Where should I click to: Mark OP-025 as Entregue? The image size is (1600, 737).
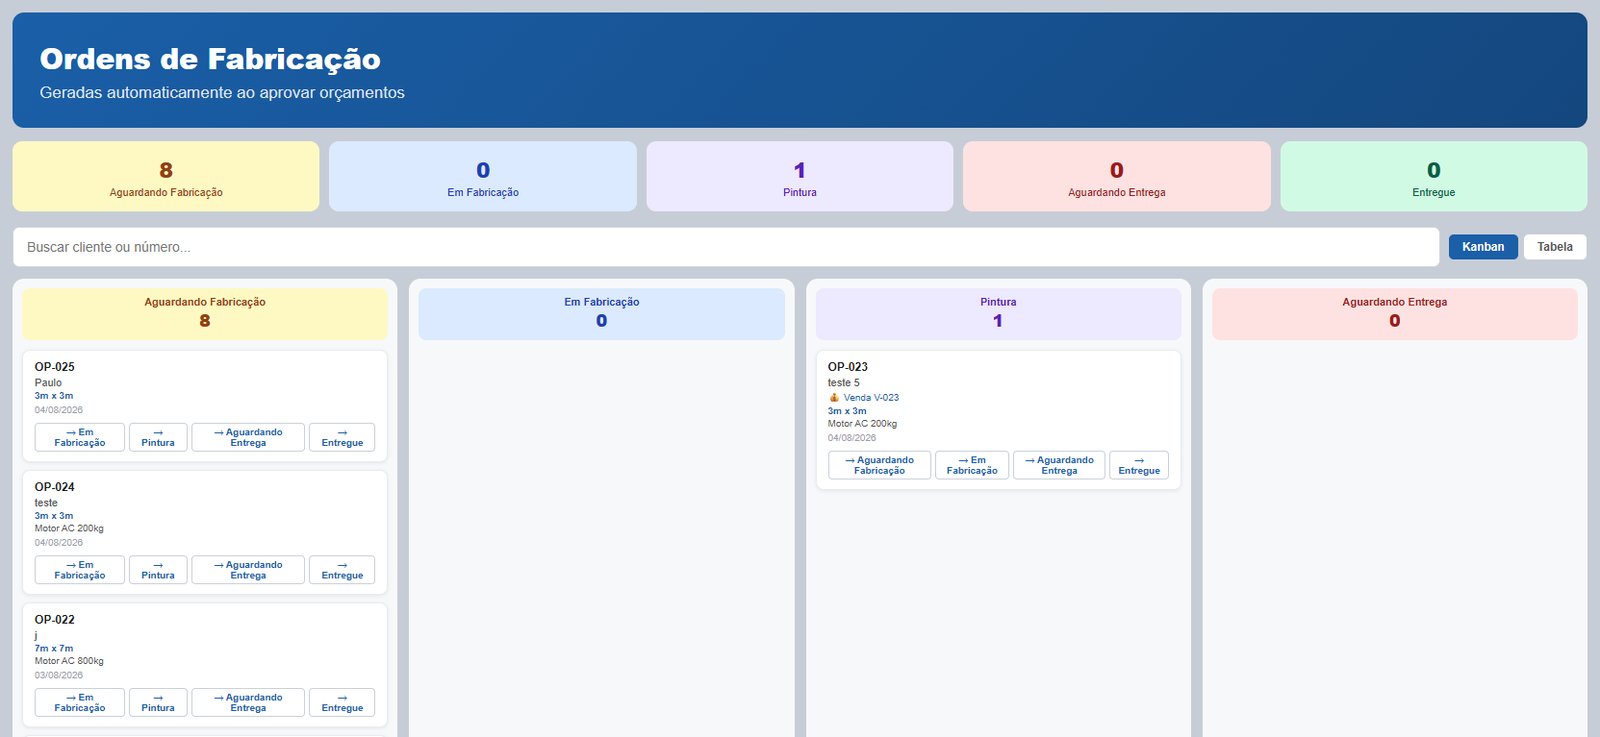[342, 437]
